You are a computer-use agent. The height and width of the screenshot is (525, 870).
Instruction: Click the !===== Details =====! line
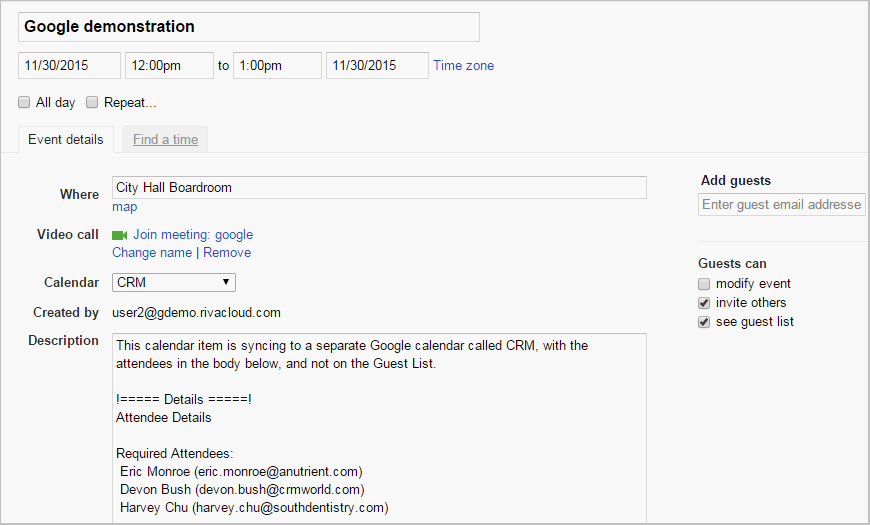(x=184, y=400)
